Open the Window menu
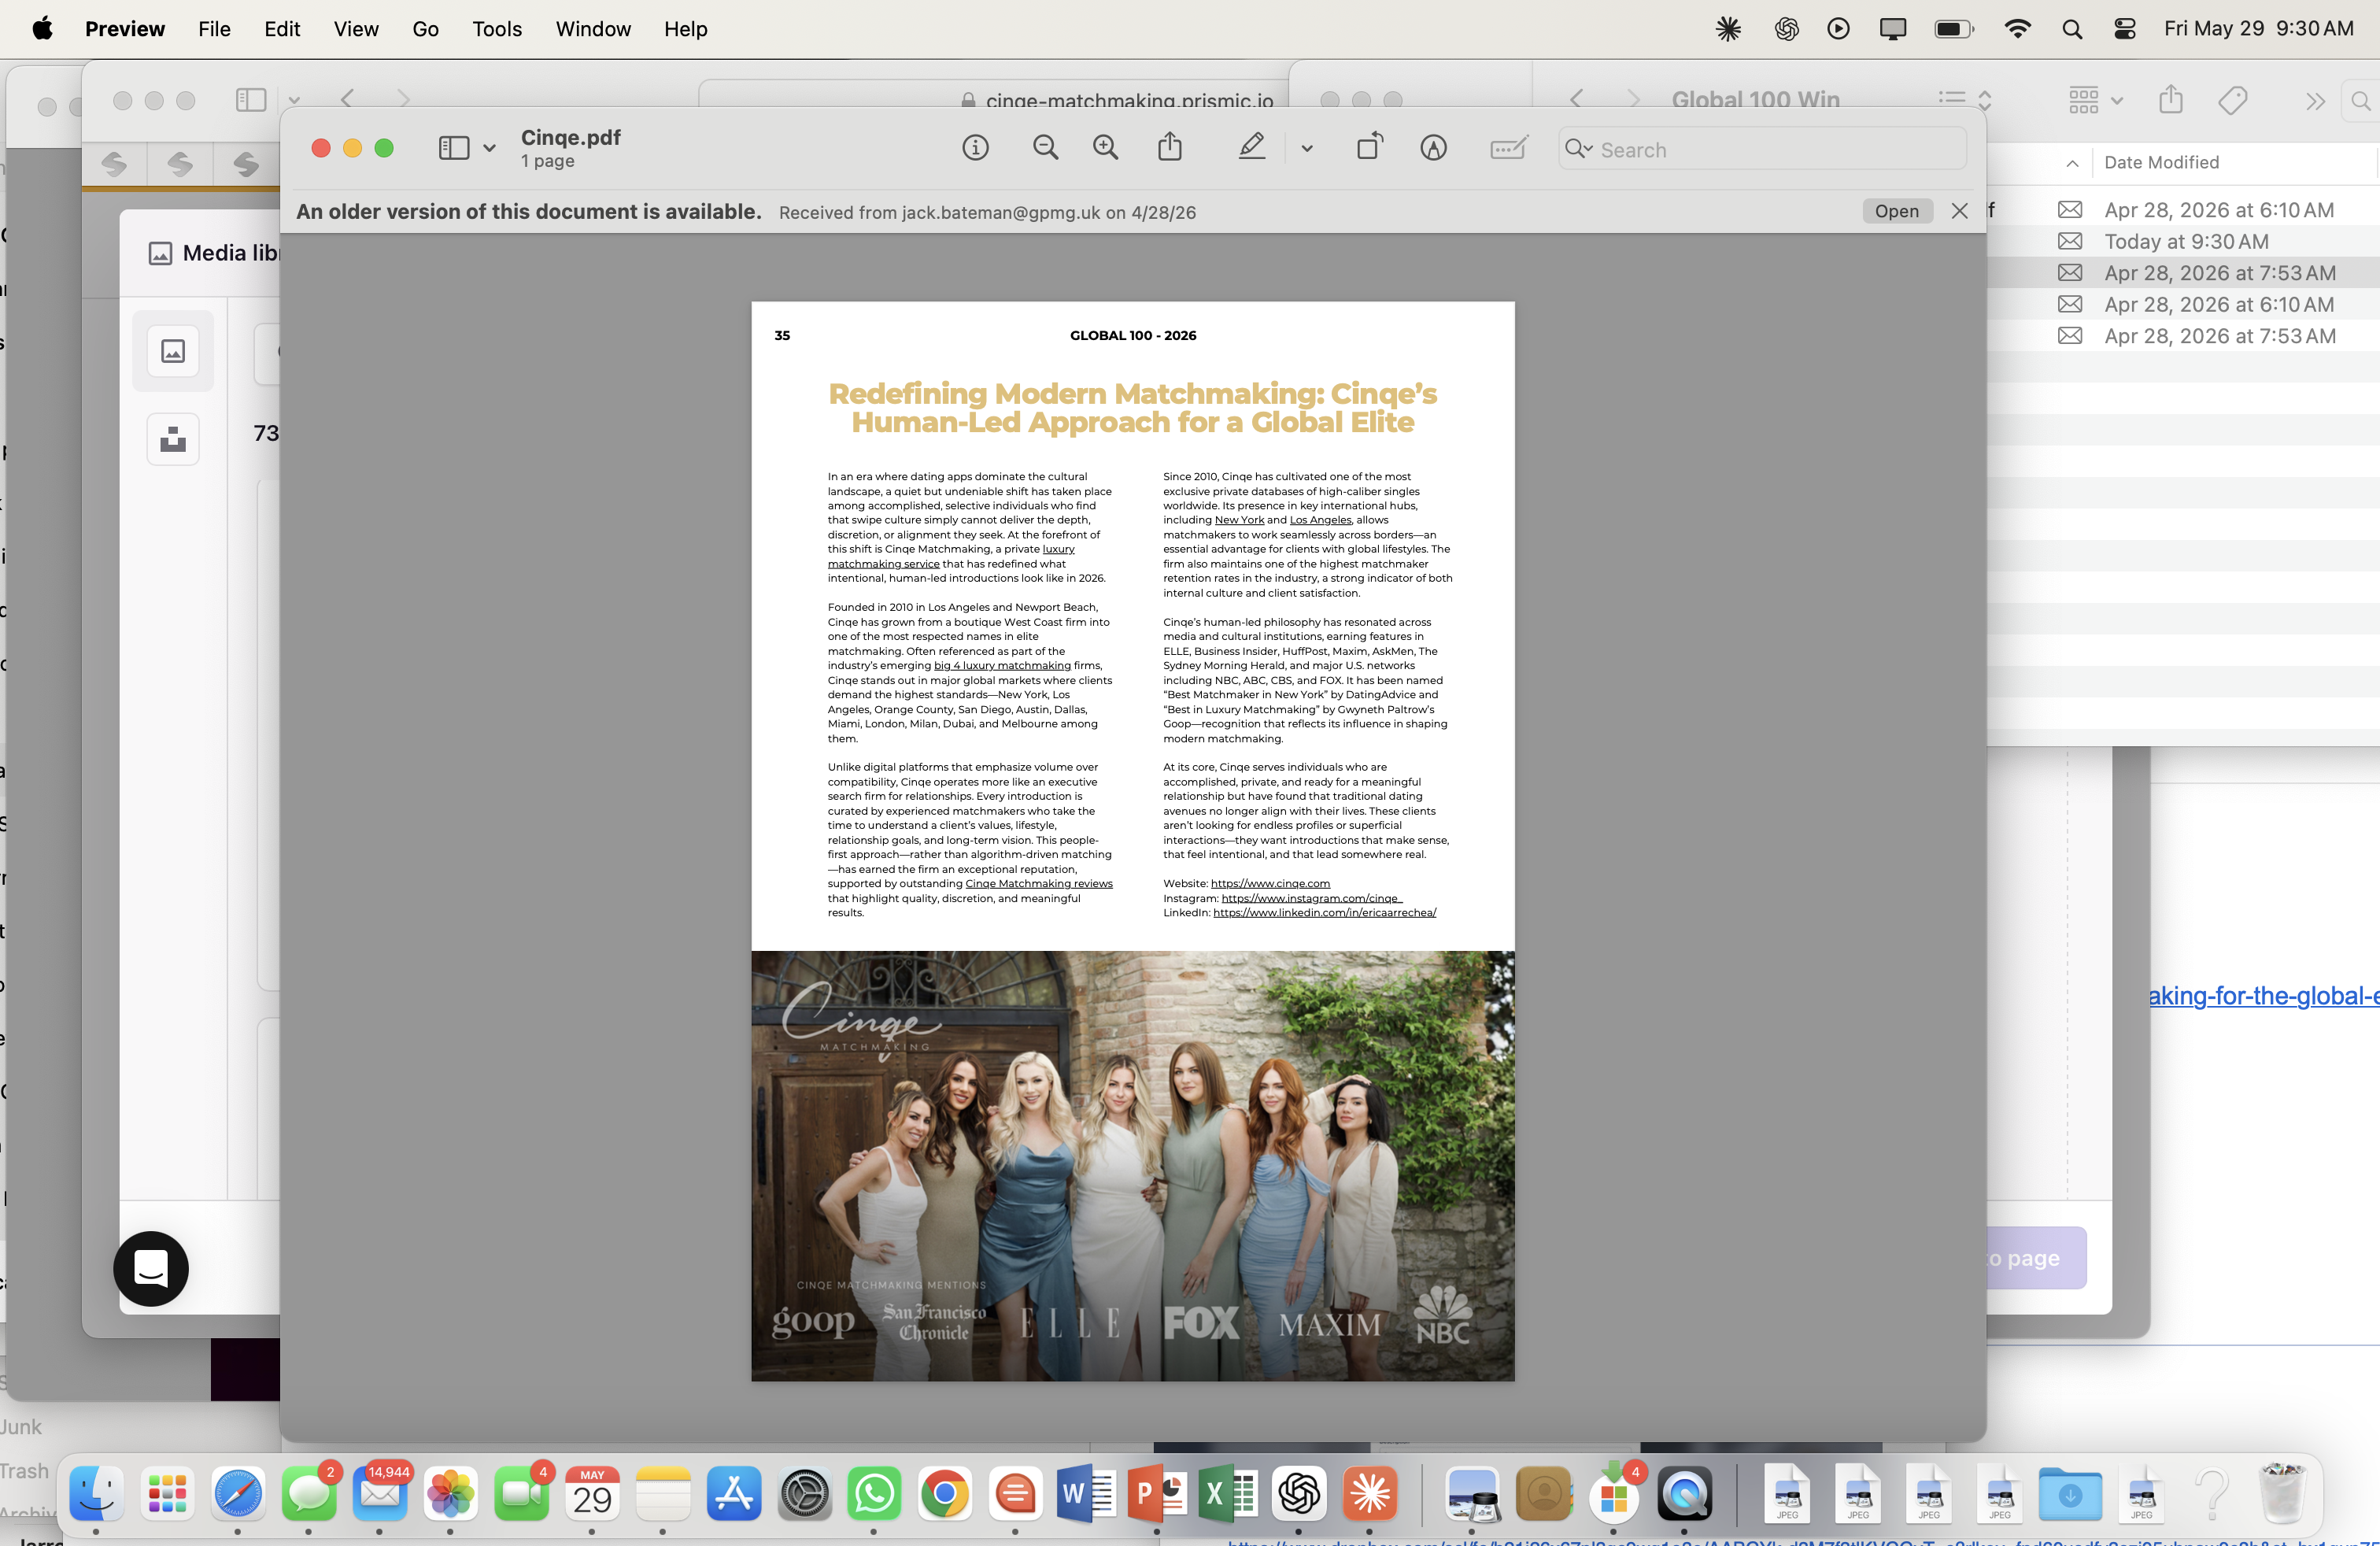The height and width of the screenshot is (1546, 2380). tap(593, 29)
